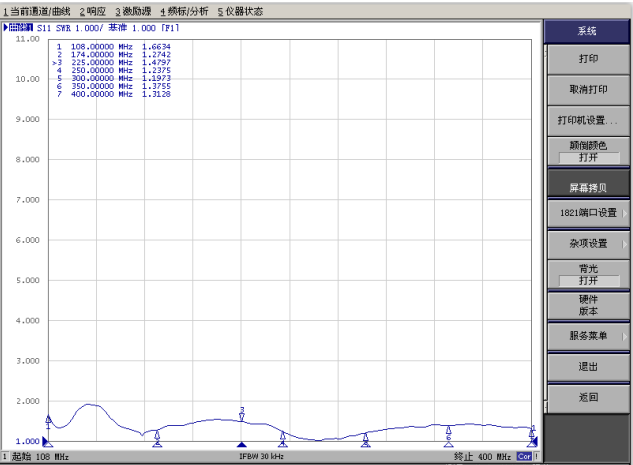Select marker 7 triangle at 400 MHz
Viewport: 633px width, 465px height.
[x=532, y=431]
